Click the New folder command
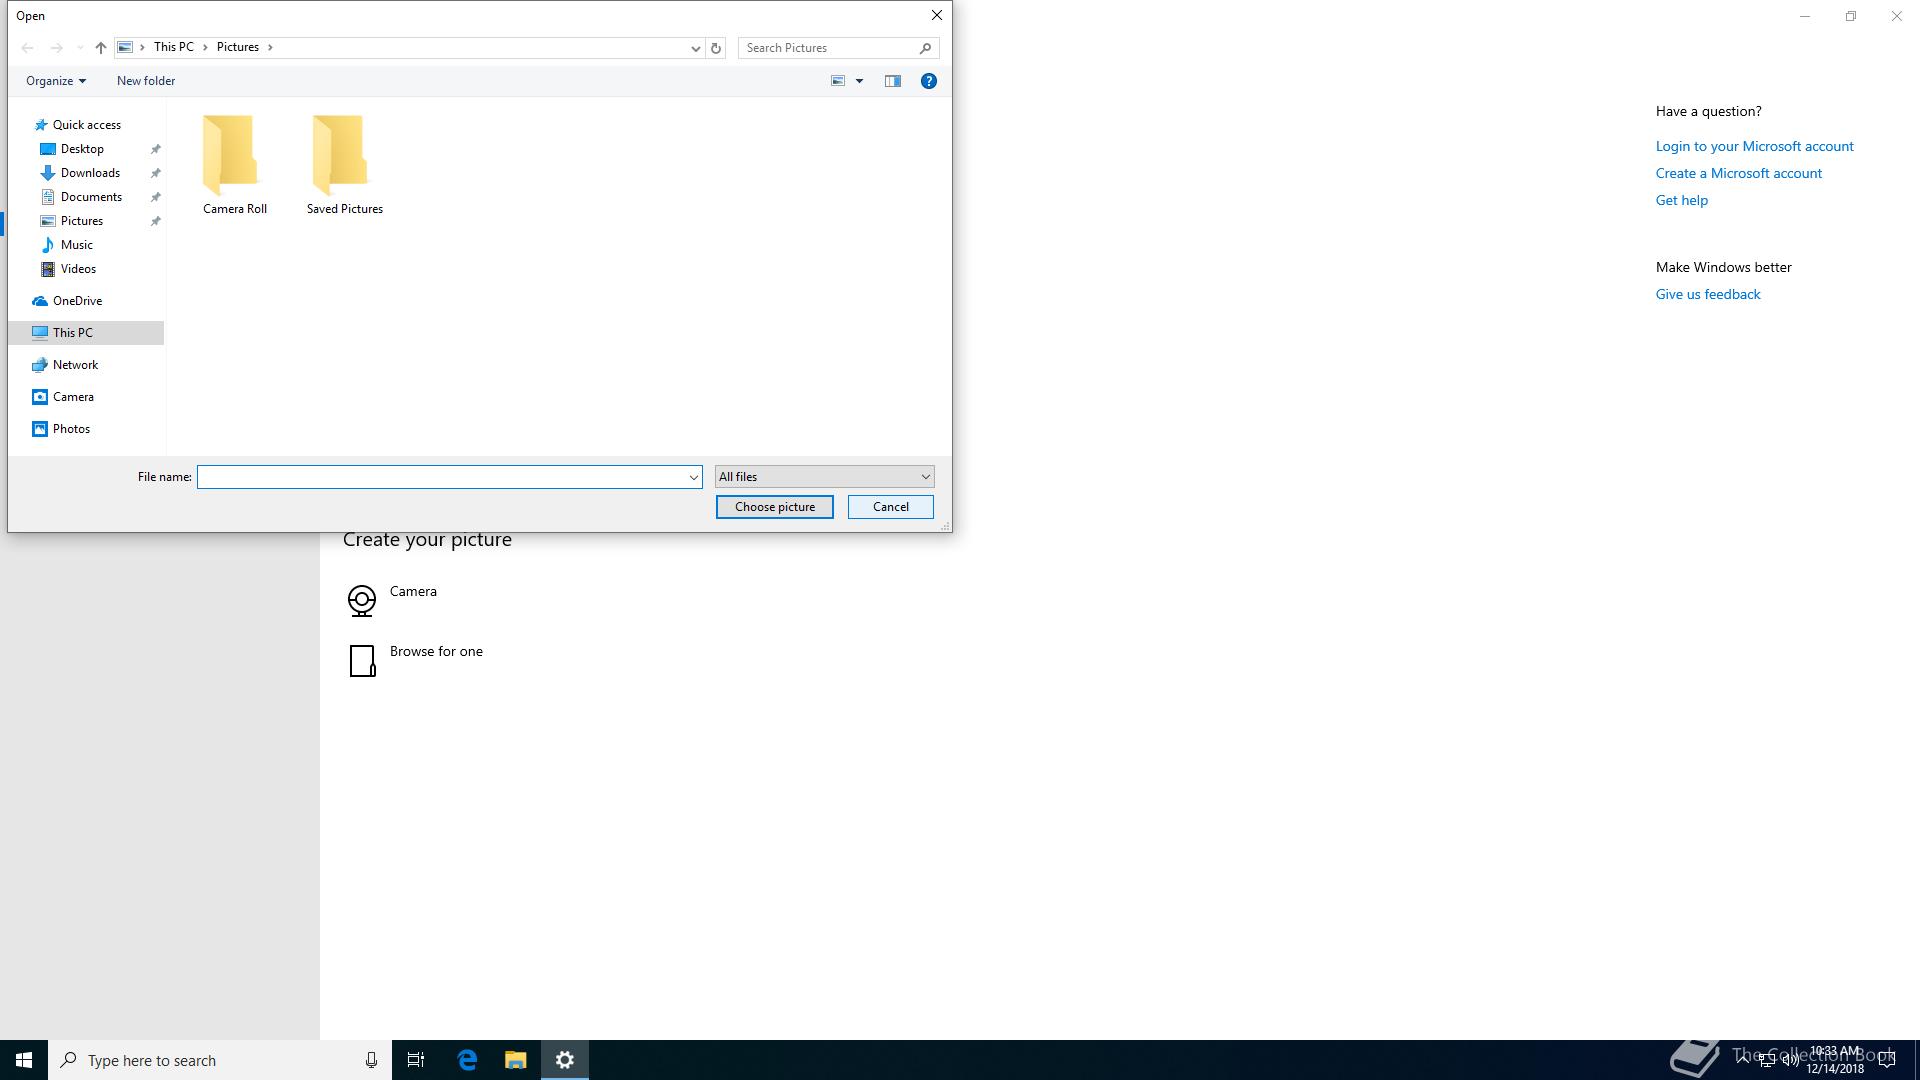The image size is (1920, 1080). pyautogui.click(x=146, y=81)
